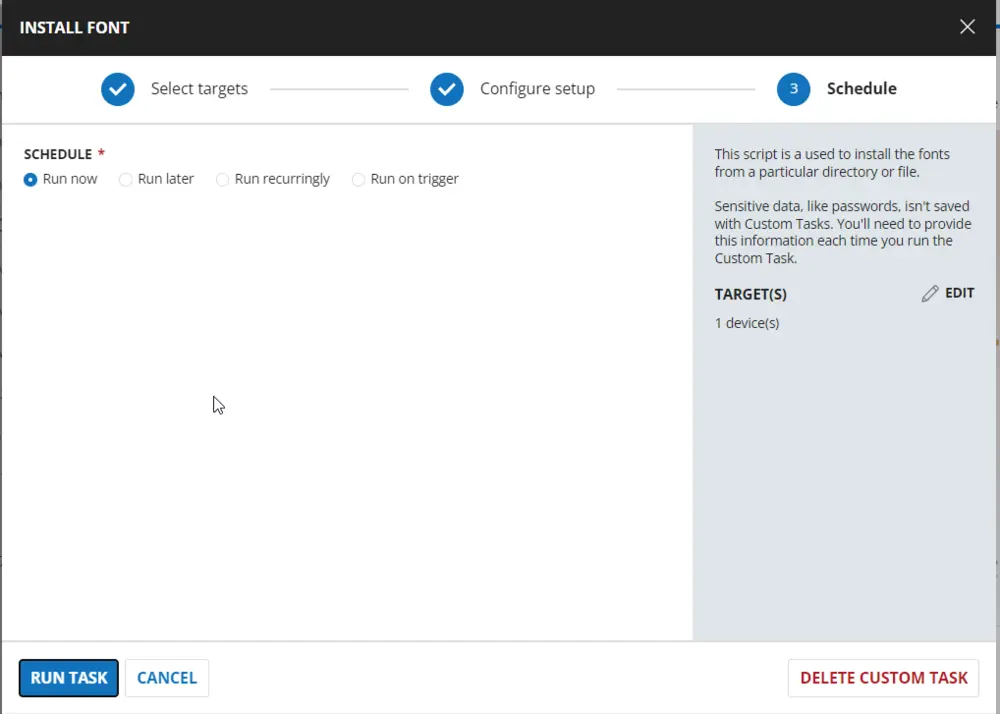
Task: Click EDIT text to change targets
Action: click(x=959, y=293)
